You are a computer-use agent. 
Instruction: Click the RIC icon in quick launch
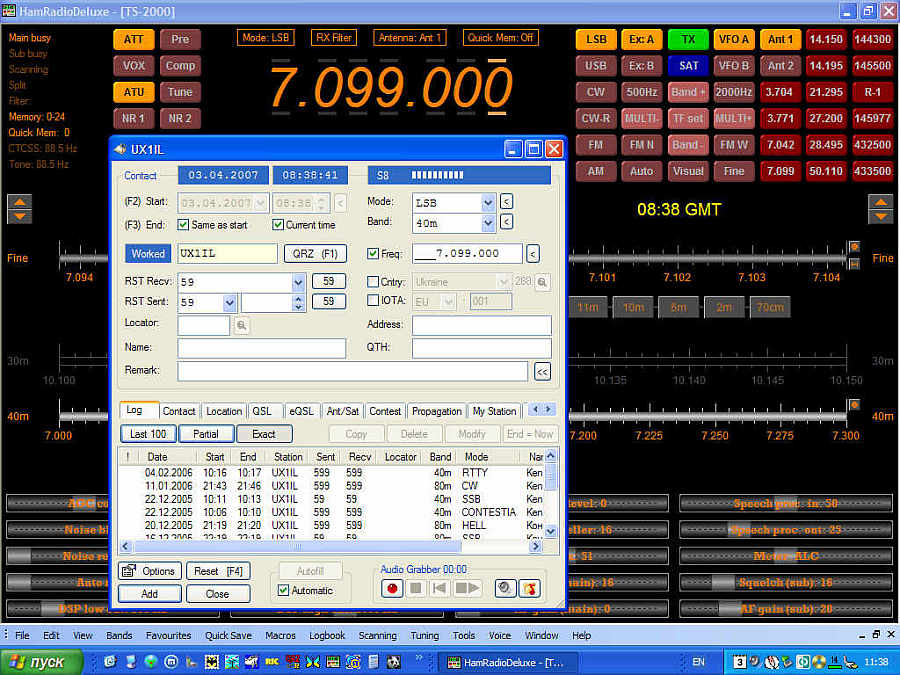coord(272,662)
